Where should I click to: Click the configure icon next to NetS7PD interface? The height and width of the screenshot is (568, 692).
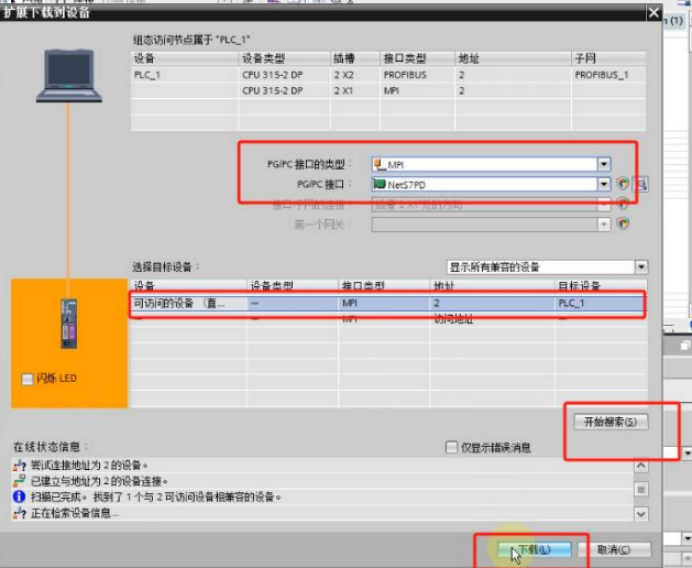[x=622, y=183]
